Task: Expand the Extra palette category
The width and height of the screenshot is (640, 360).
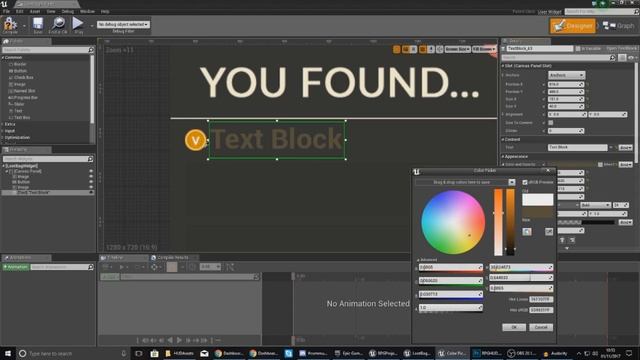Action: [x=3, y=124]
